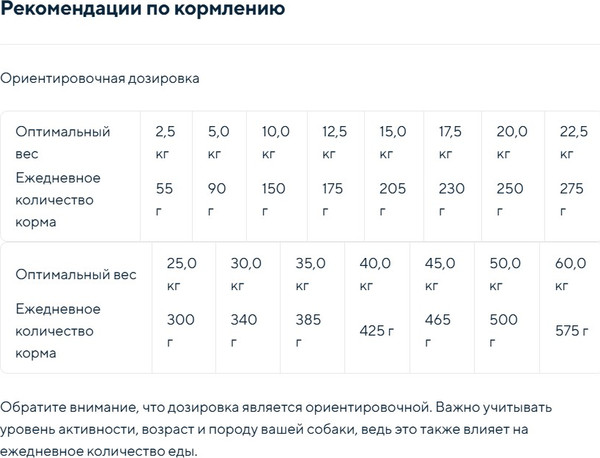Screen dimensions: 600x458
Task: Select the 55 г daily amount cell
Action: click(165, 199)
